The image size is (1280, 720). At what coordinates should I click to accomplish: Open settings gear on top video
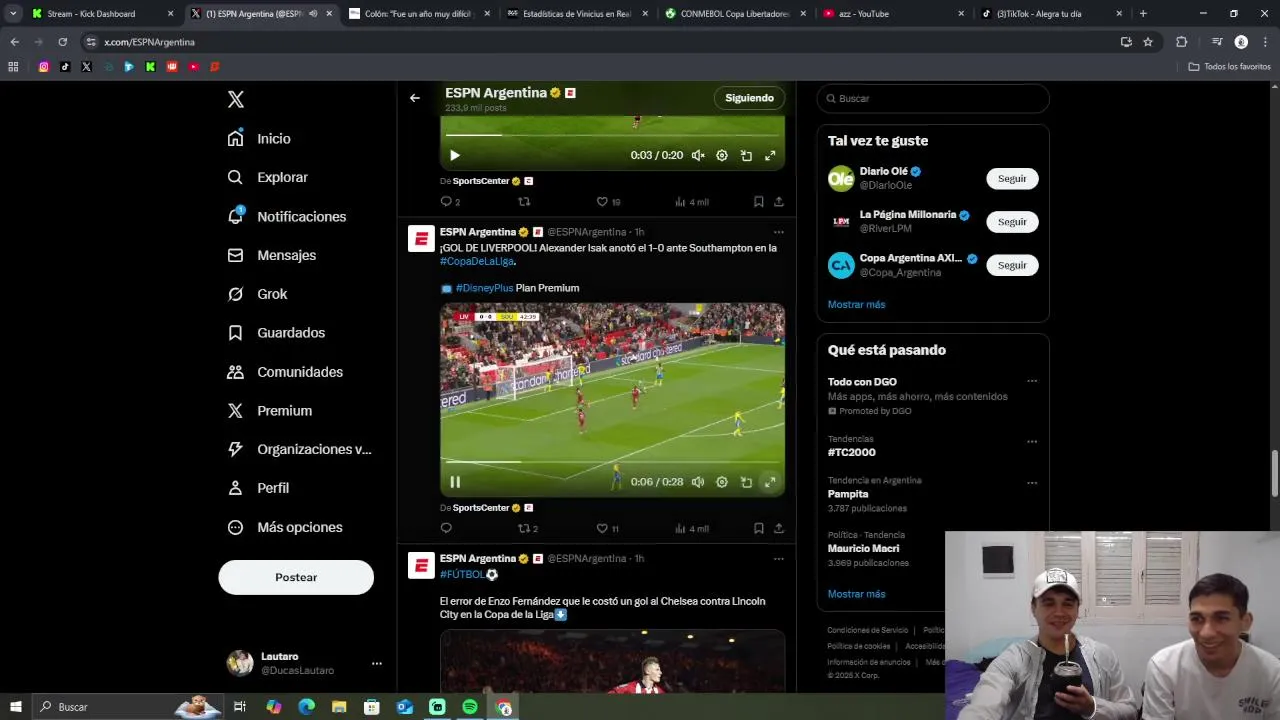[x=722, y=155]
